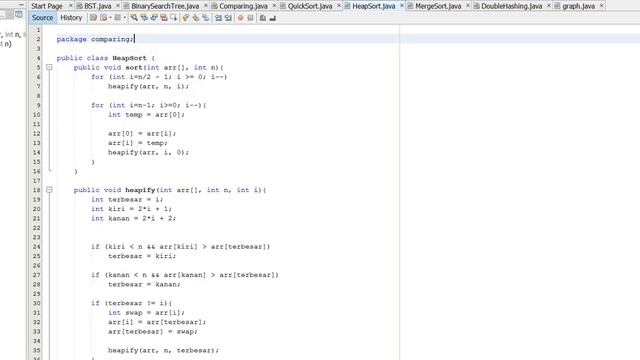Click 'public class HeapSort' declaration
Image resolution: width=640 pixels, height=360 pixels.
coord(101,58)
